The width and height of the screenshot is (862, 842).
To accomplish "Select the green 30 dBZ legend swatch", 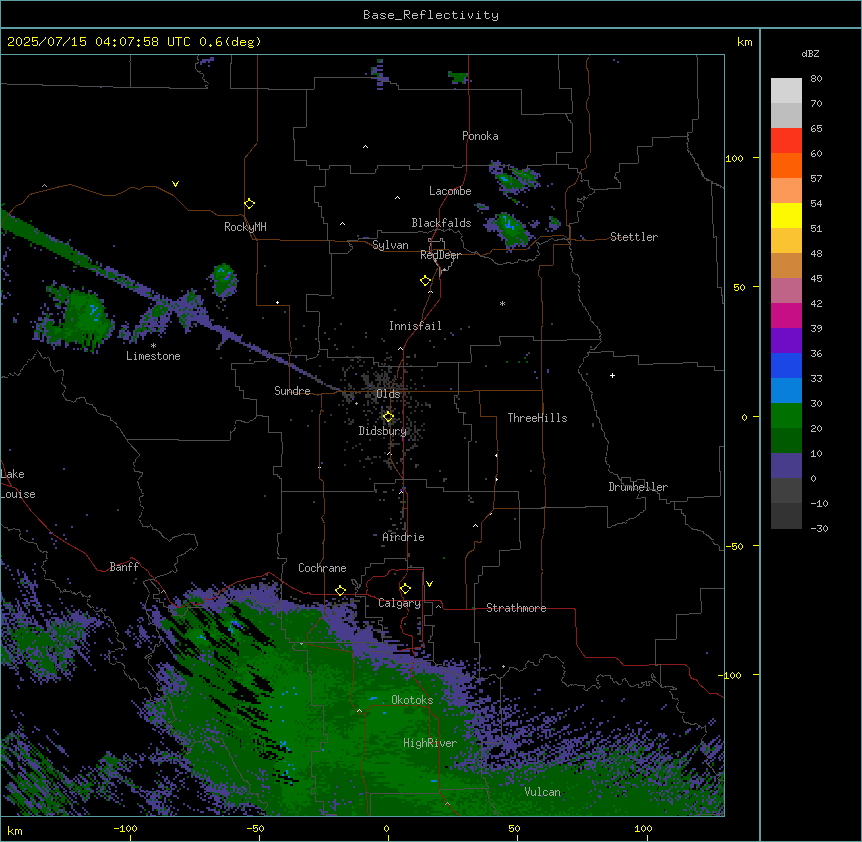I will pos(786,416).
